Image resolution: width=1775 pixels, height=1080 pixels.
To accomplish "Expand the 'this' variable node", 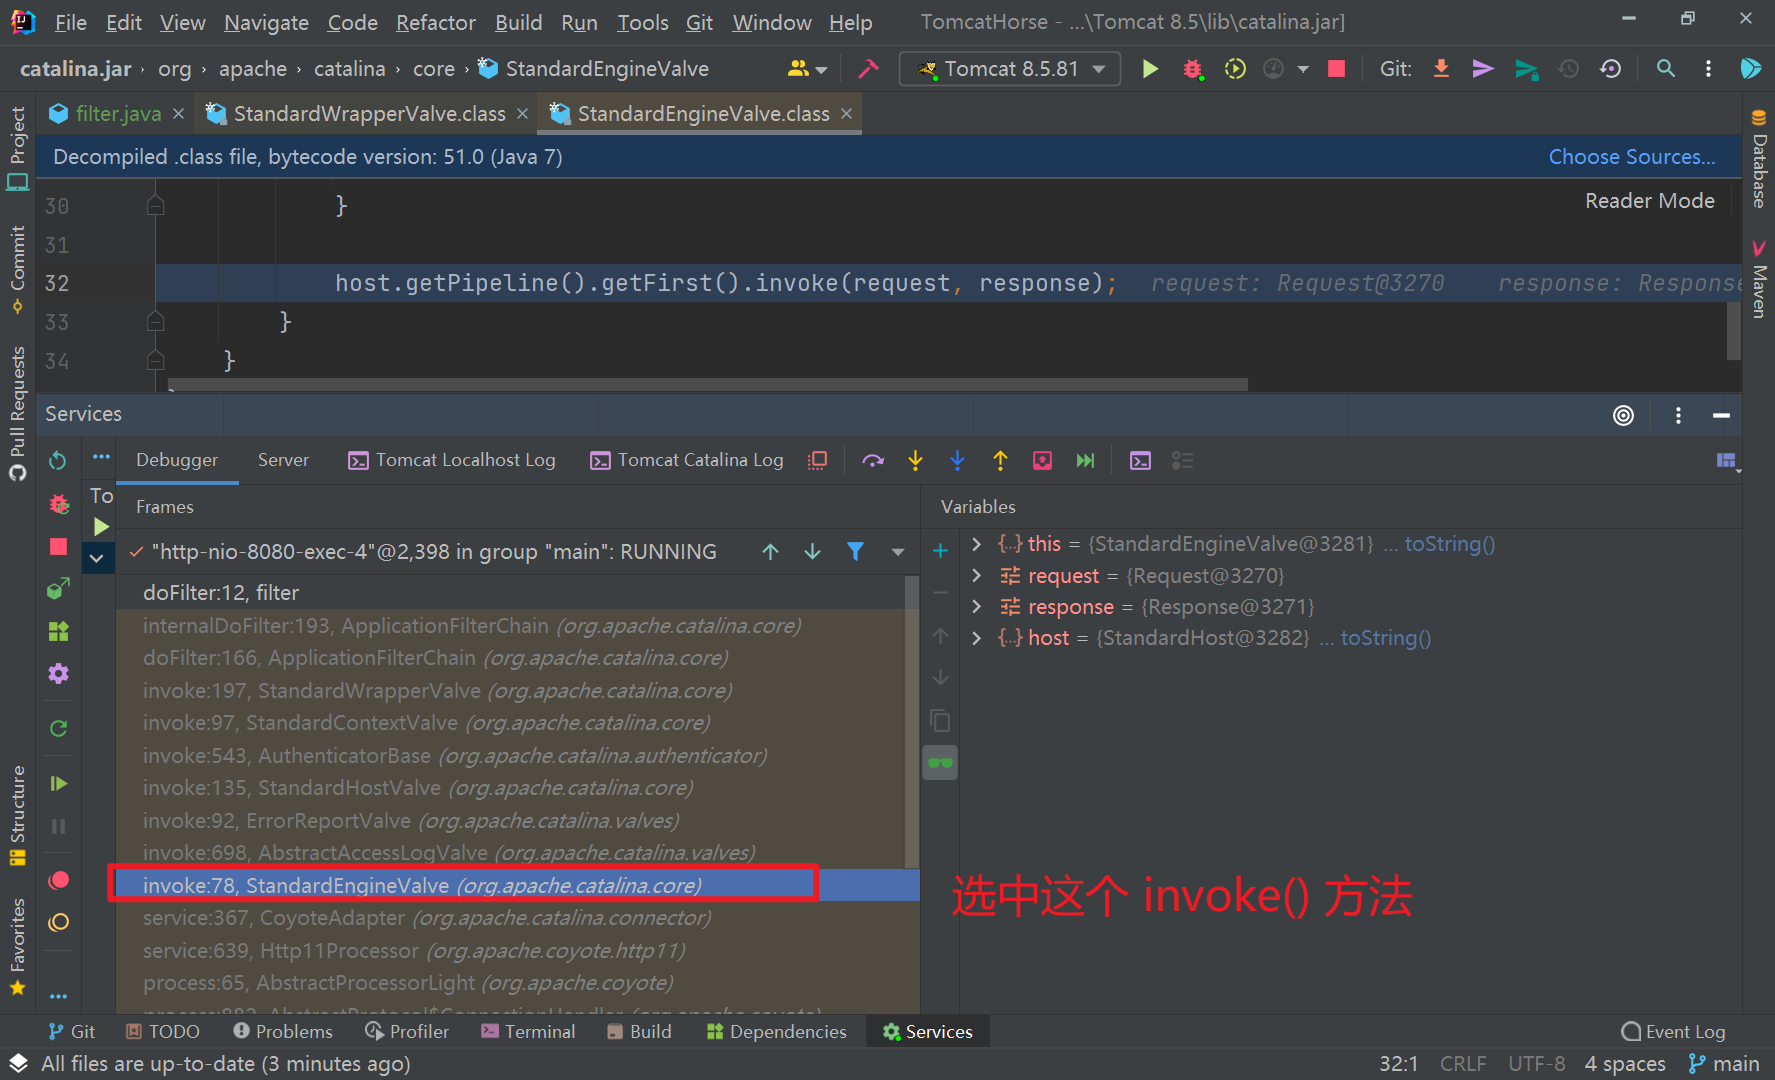I will click(x=976, y=543).
